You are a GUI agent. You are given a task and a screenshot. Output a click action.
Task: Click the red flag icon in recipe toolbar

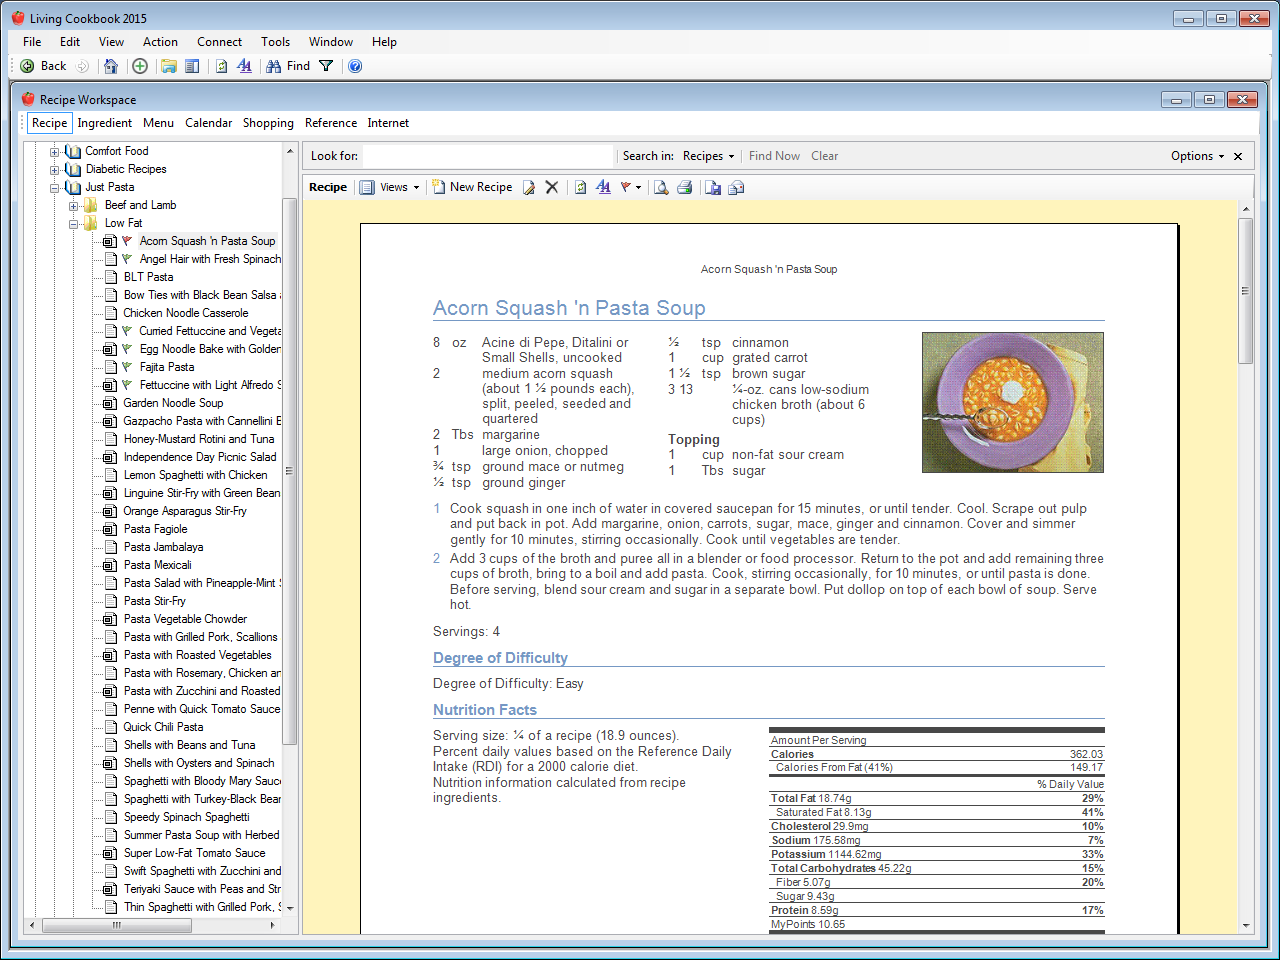(x=626, y=187)
